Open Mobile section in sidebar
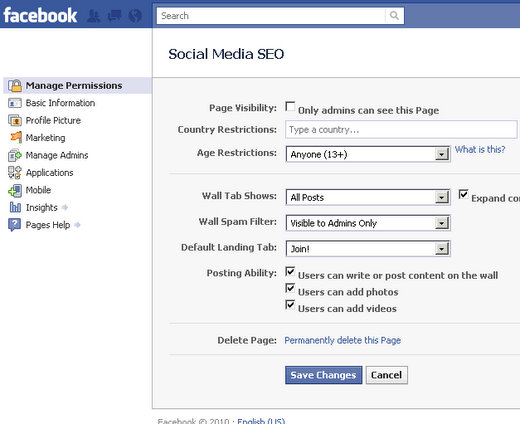Viewport: 520px width, 424px height. click(x=38, y=190)
